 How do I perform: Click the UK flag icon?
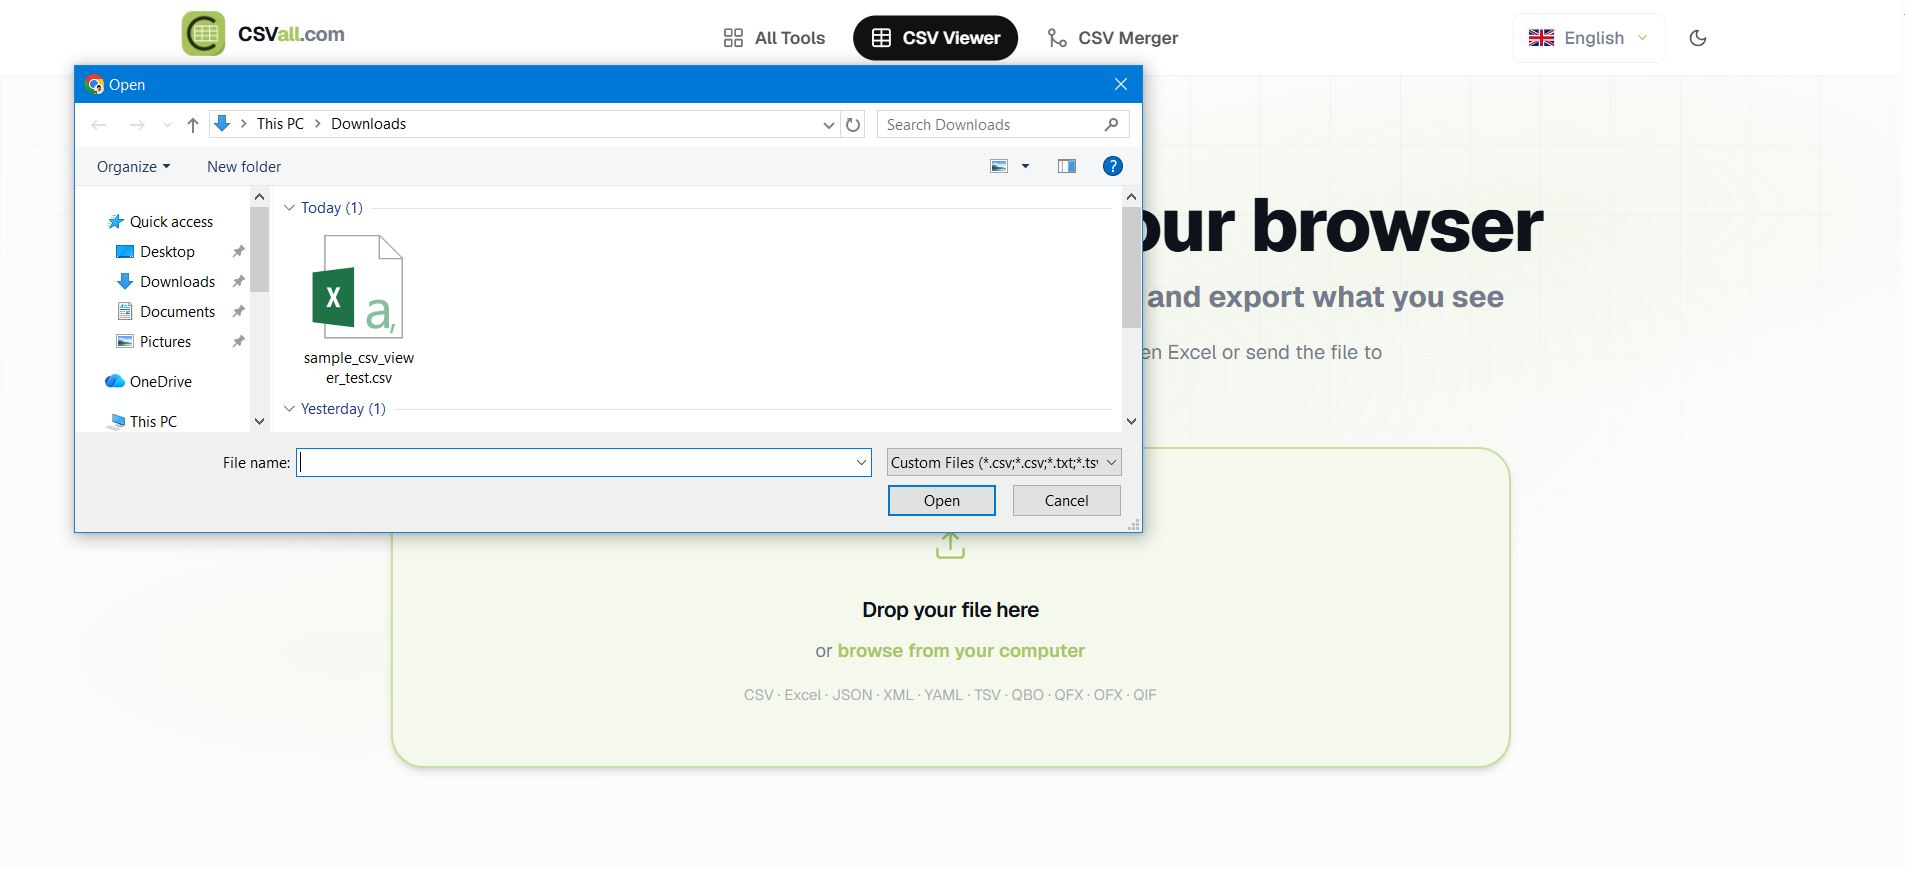[x=1541, y=38]
